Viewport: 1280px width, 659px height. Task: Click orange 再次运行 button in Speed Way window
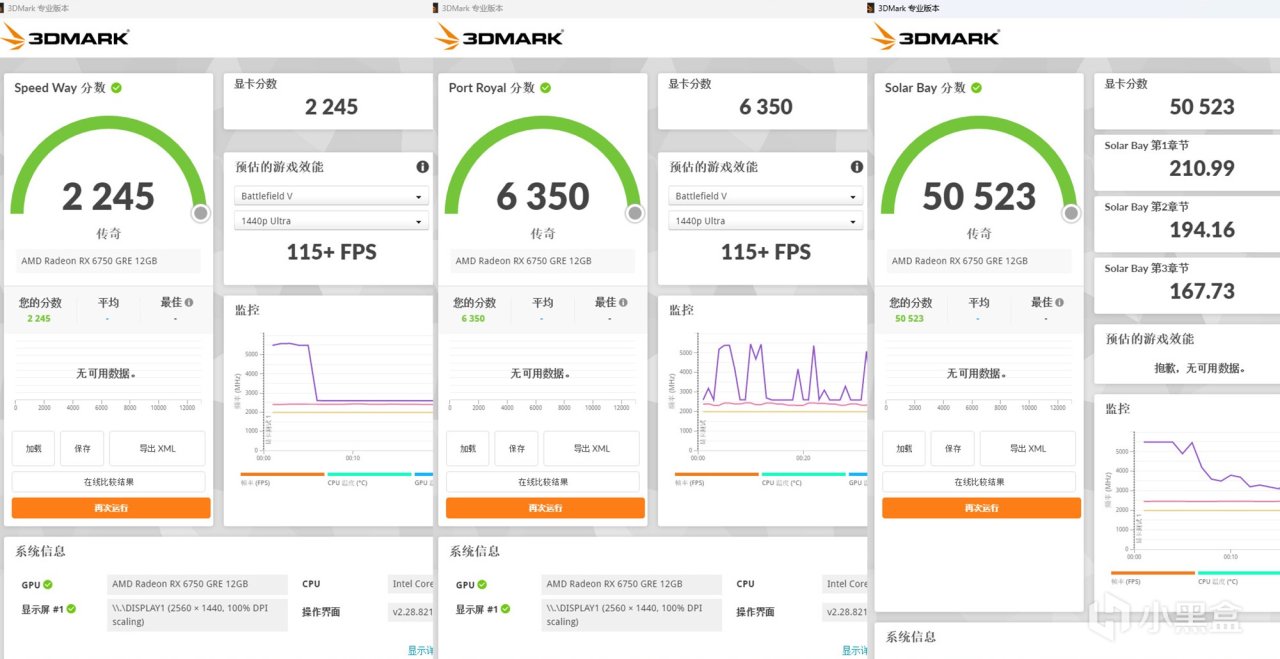coord(111,508)
